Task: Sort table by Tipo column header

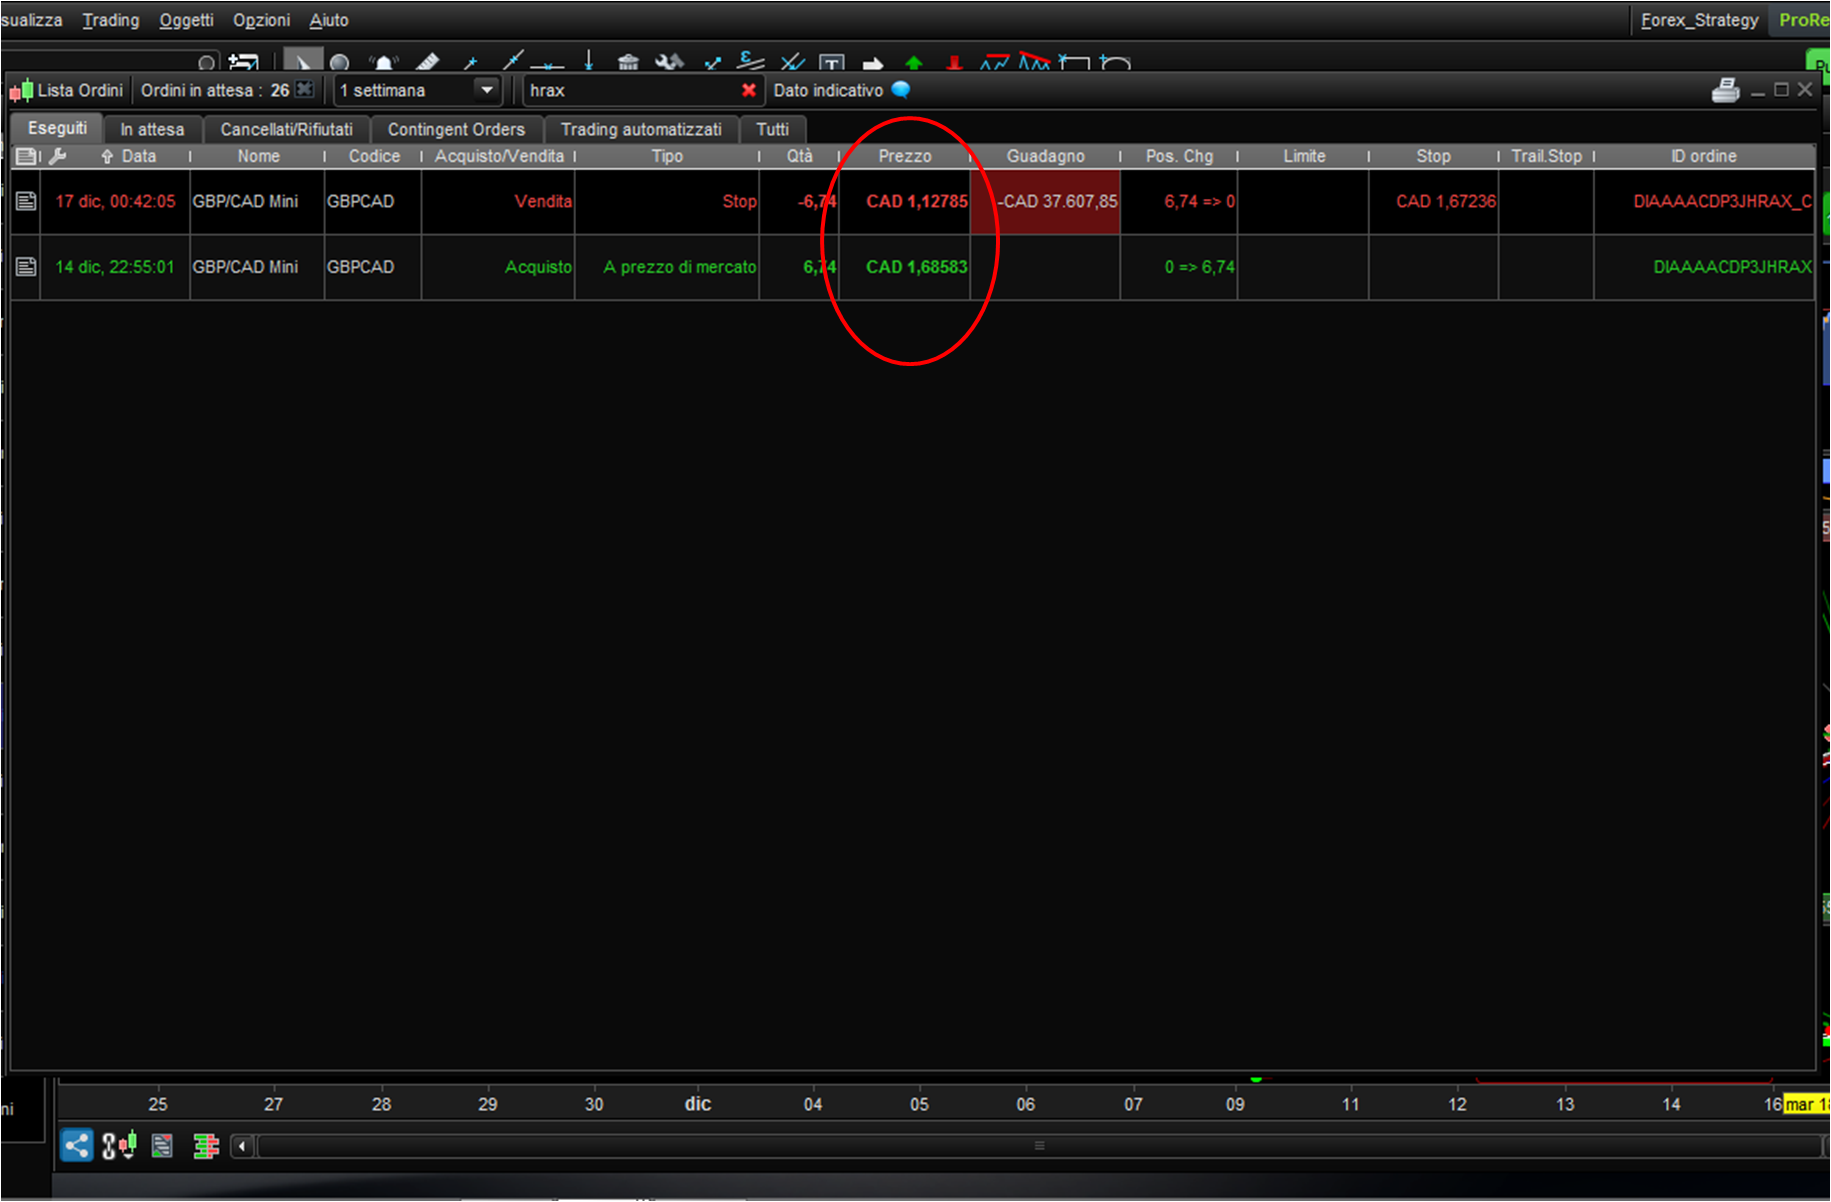Action: 667,156
